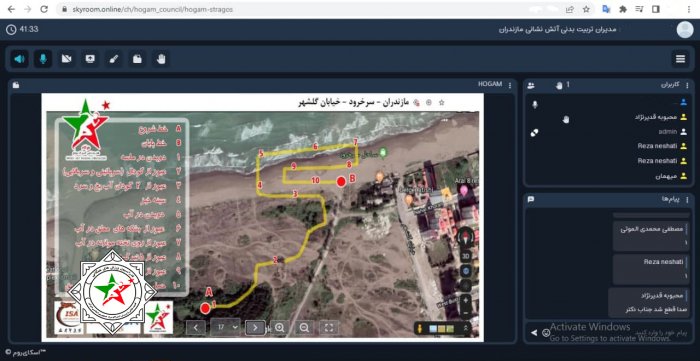Mute the room speaker audio
This screenshot has width=700, height=361.
click(19, 59)
